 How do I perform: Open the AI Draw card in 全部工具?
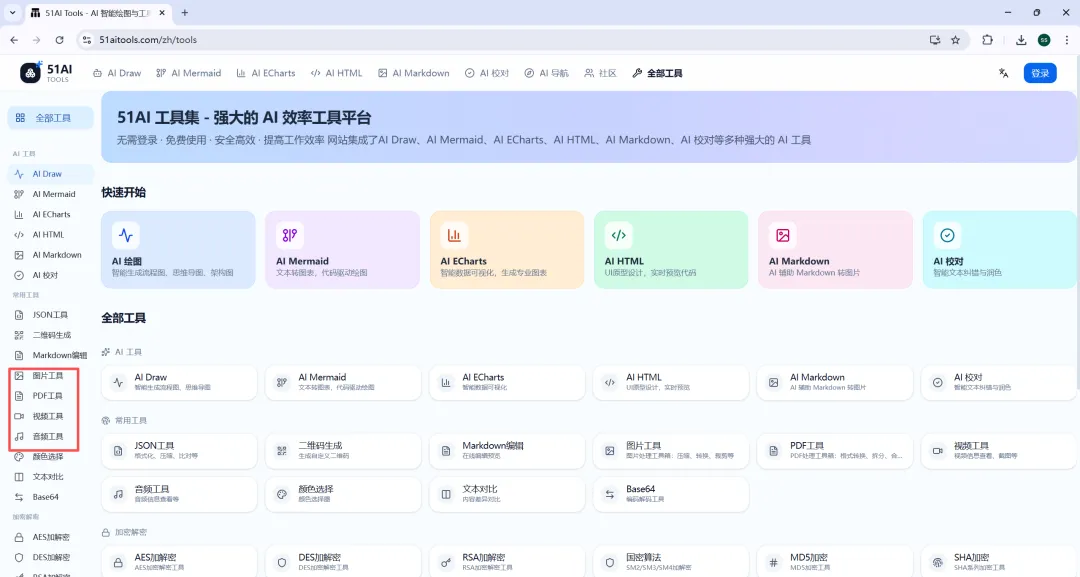[179, 382]
